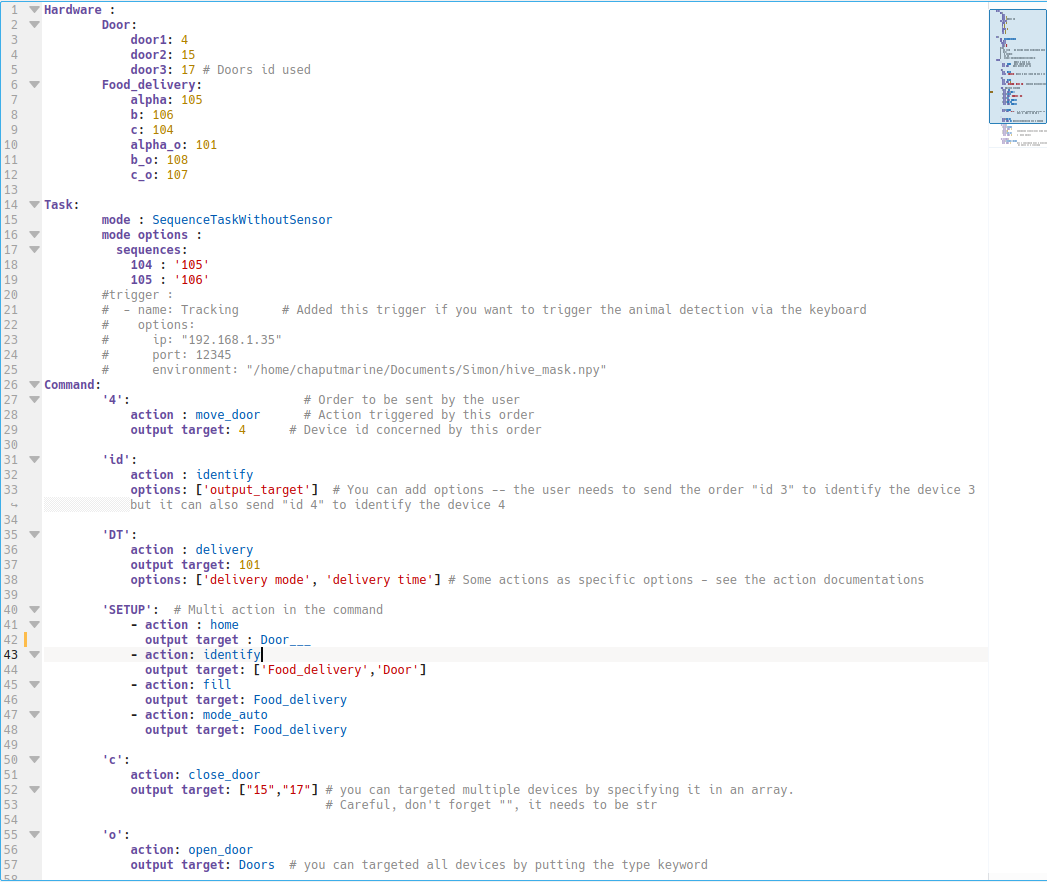
Task: Click on 'door1: 4' line
Action: (159, 40)
